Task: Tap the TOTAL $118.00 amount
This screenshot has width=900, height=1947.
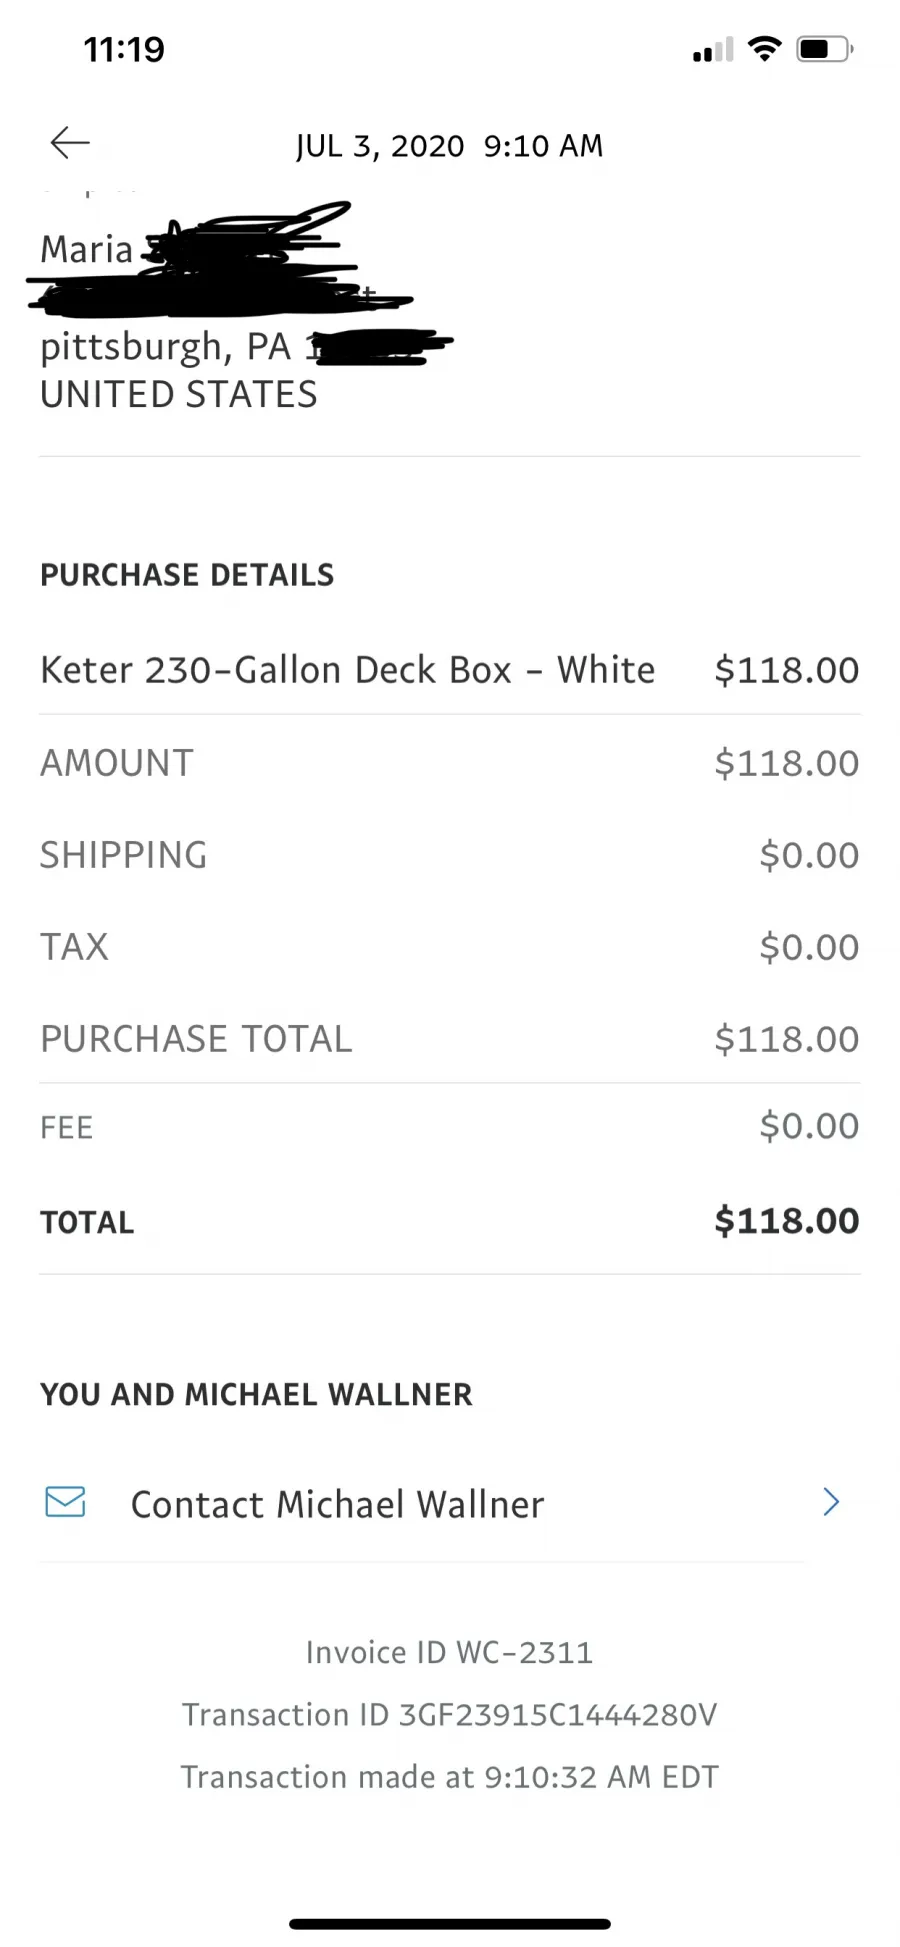Action: point(787,1221)
